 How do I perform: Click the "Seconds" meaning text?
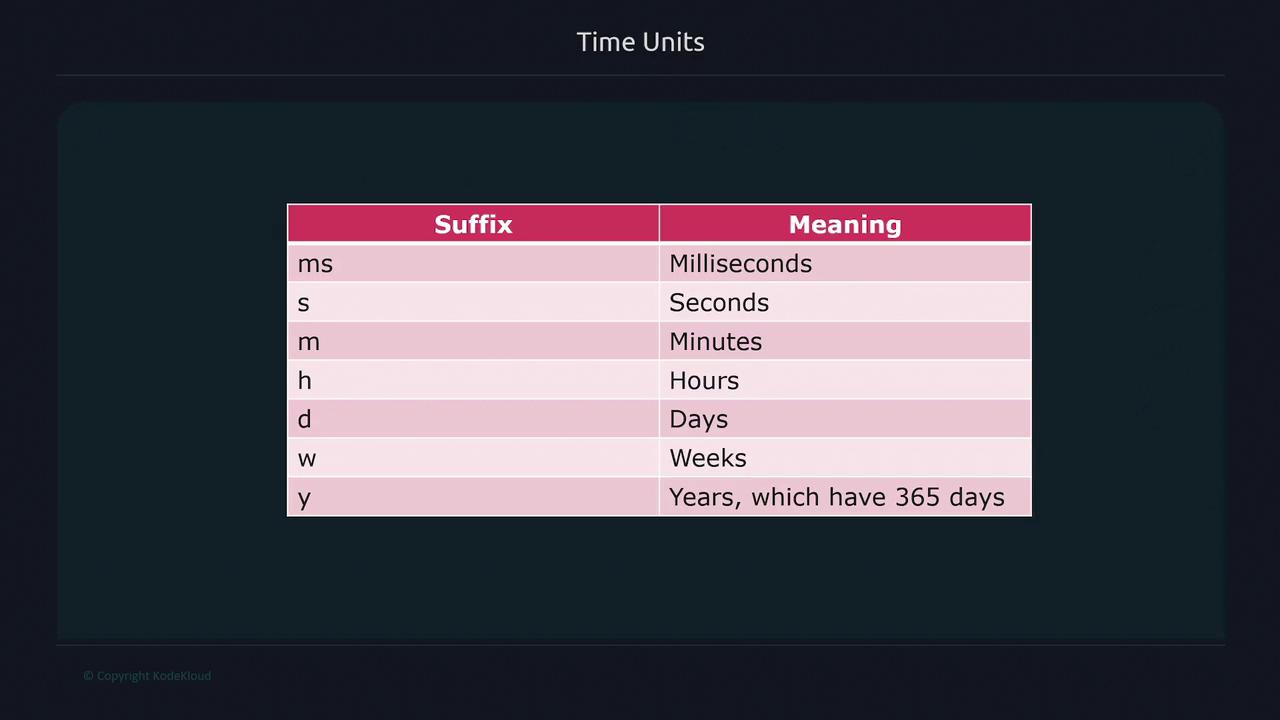[719, 303]
